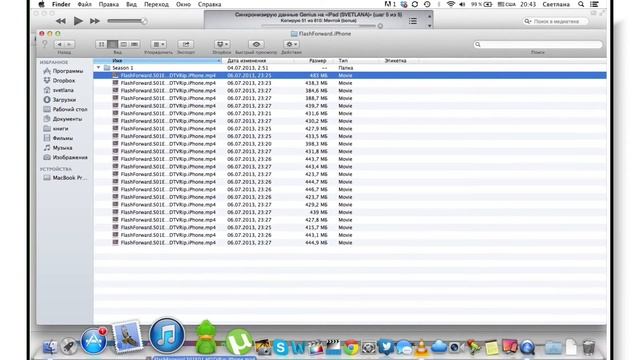This screenshot has height=360, width=640.
Task: Sort by the Дата изменения column
Action: point(258,60)
